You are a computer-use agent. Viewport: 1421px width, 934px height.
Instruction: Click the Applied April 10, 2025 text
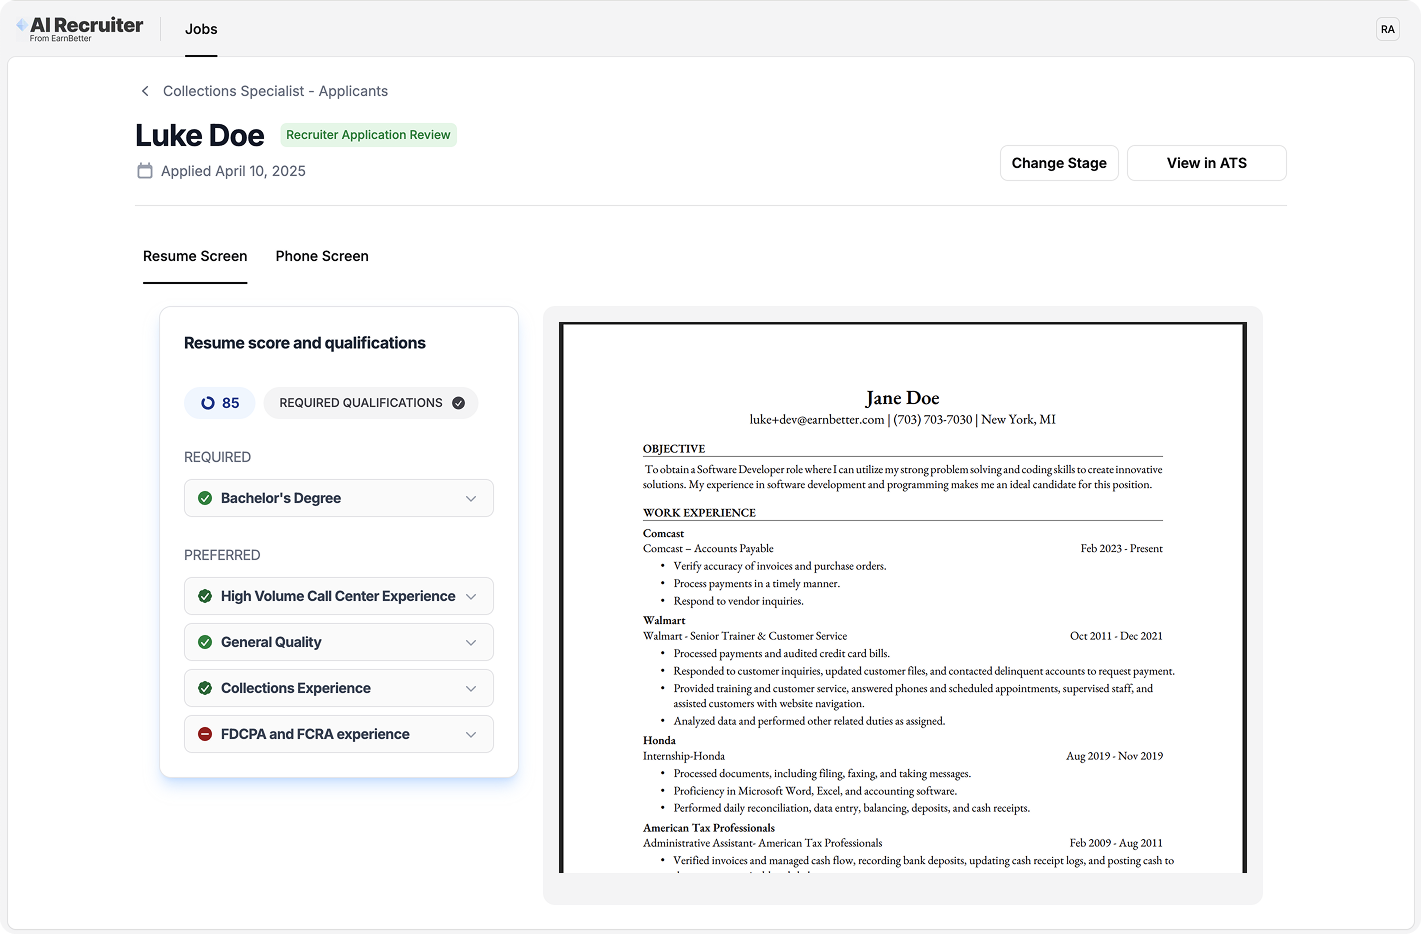pyautogui.click(x=233, y=171)
